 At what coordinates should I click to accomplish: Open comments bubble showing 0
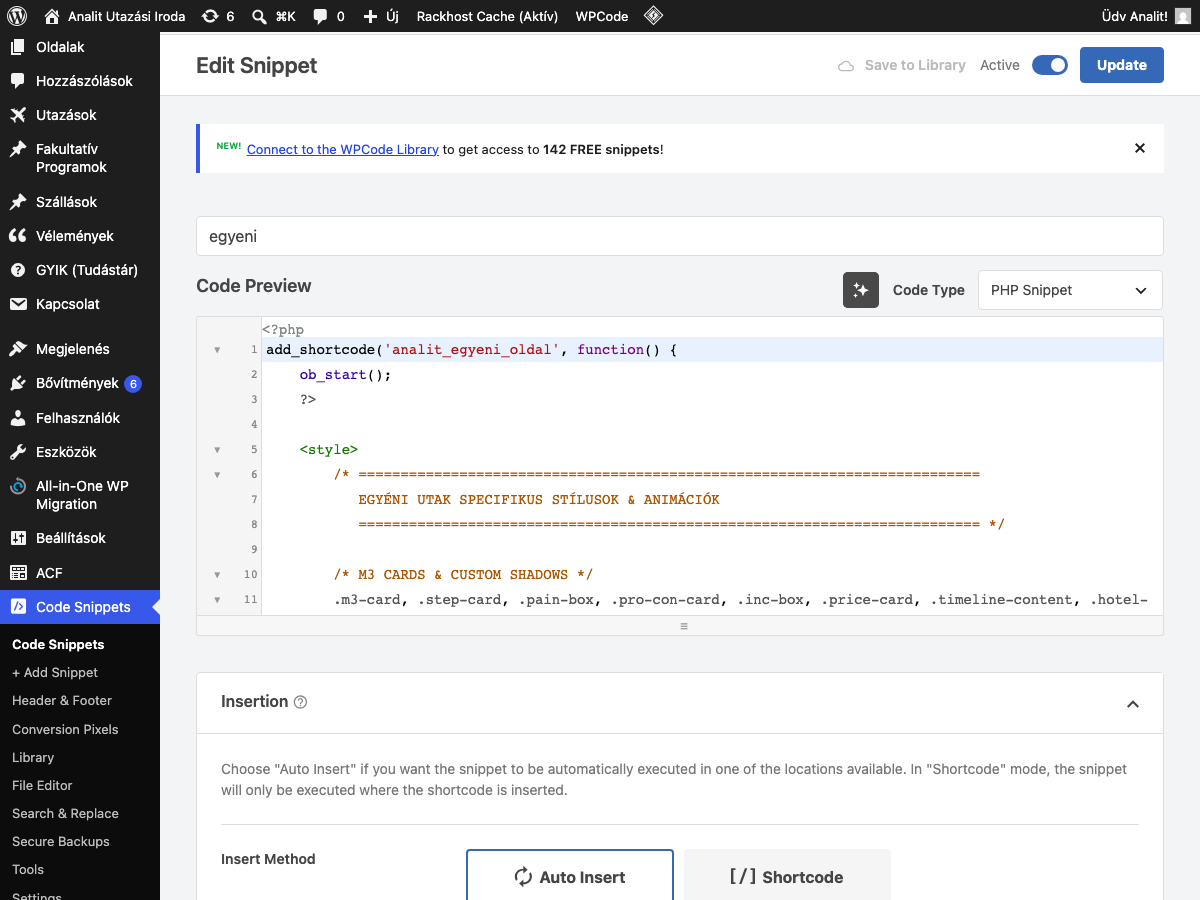coord(328,16)
